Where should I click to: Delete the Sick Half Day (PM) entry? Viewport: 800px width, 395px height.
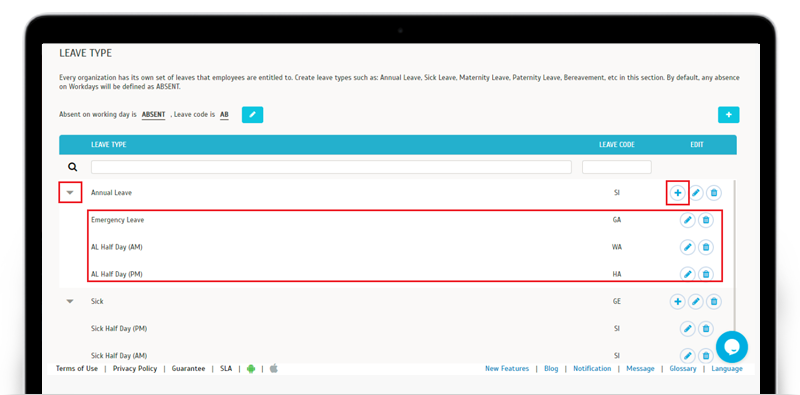706,328
